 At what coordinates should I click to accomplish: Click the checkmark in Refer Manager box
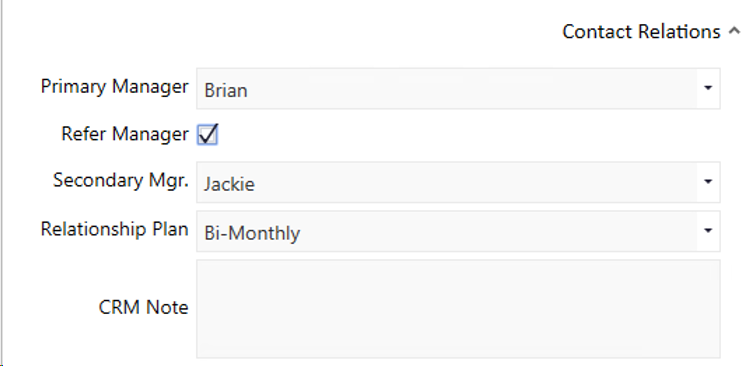[208, 134]
